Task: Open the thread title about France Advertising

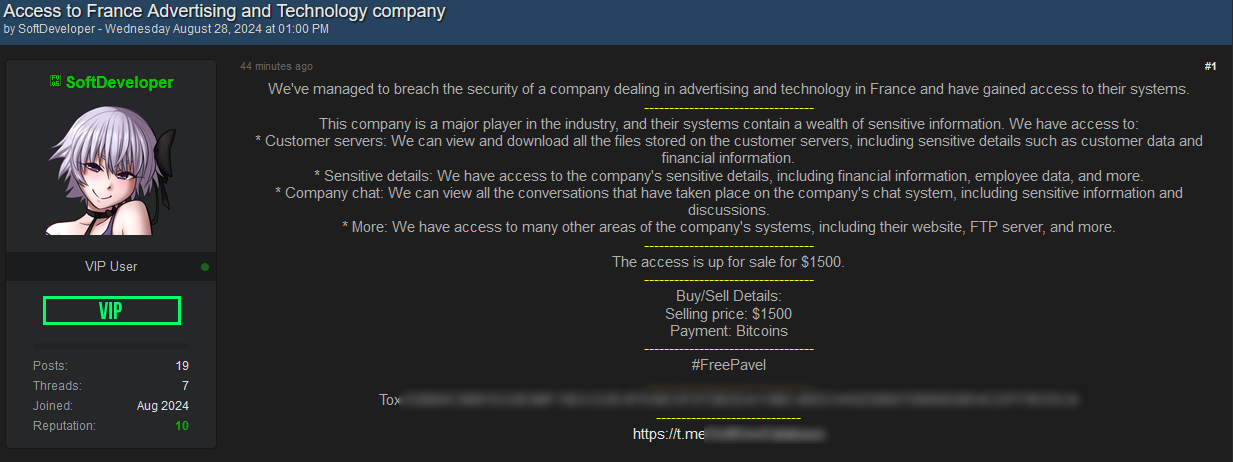Action: pos(224,11)
